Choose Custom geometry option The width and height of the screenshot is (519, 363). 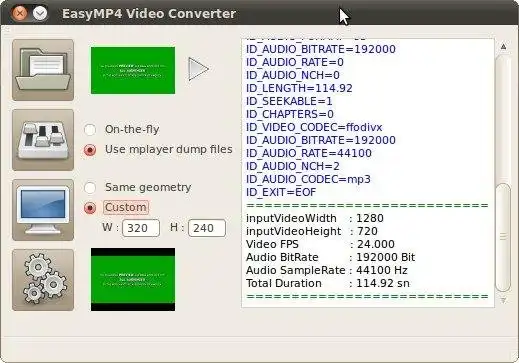(x=116, y=208)
